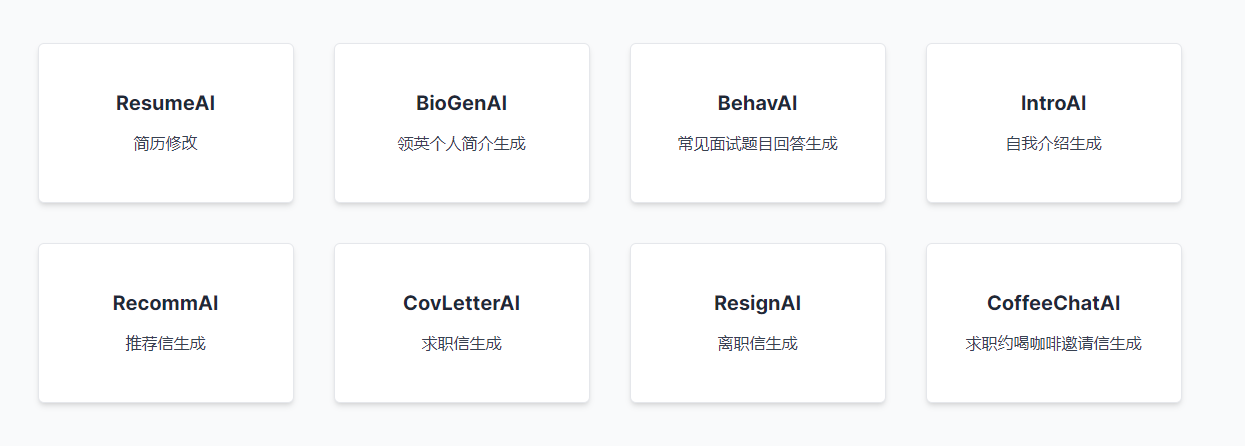
Task: Launch the CoffeeChatAI card
Action: tap(1054, 323)
